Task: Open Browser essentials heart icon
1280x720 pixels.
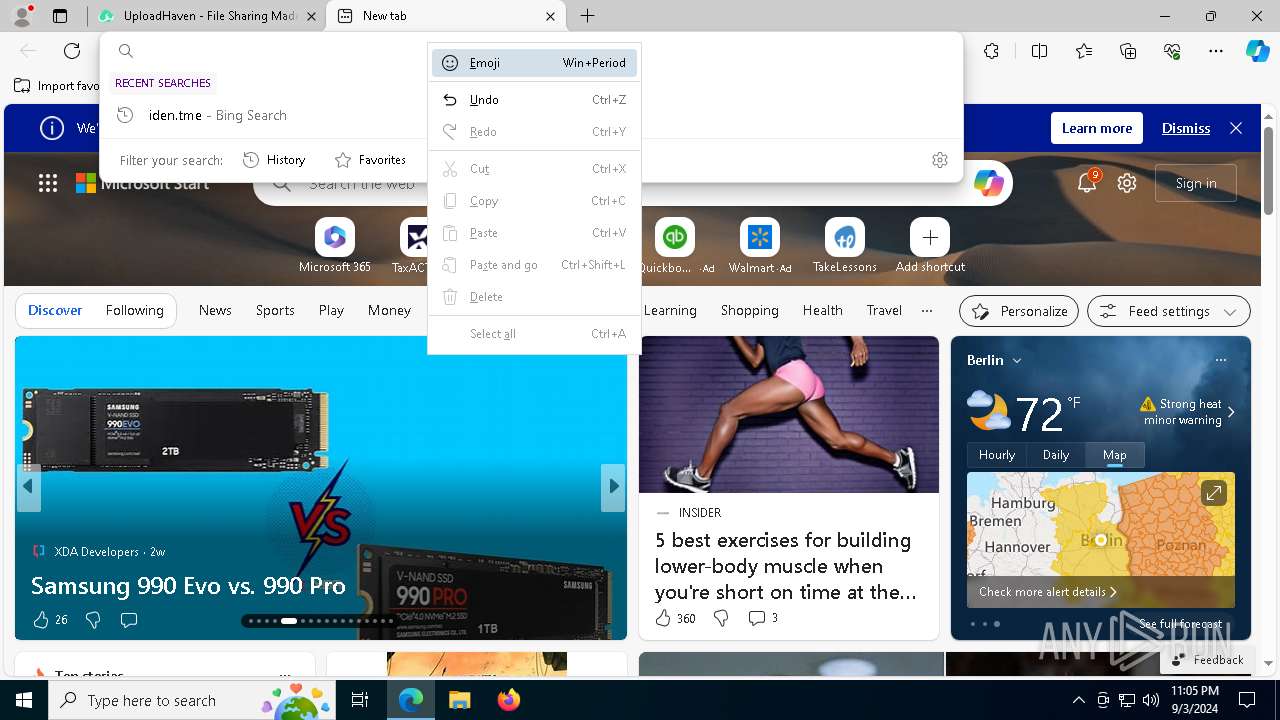Action: (x=1172, y=51)
